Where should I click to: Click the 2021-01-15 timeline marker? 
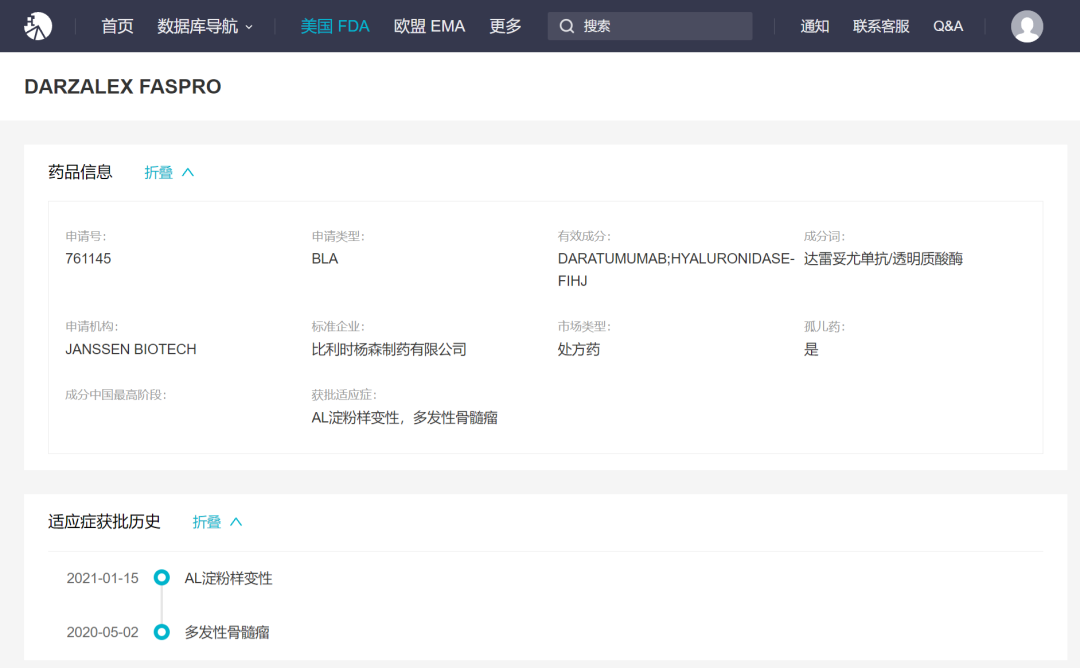[162, 577]
